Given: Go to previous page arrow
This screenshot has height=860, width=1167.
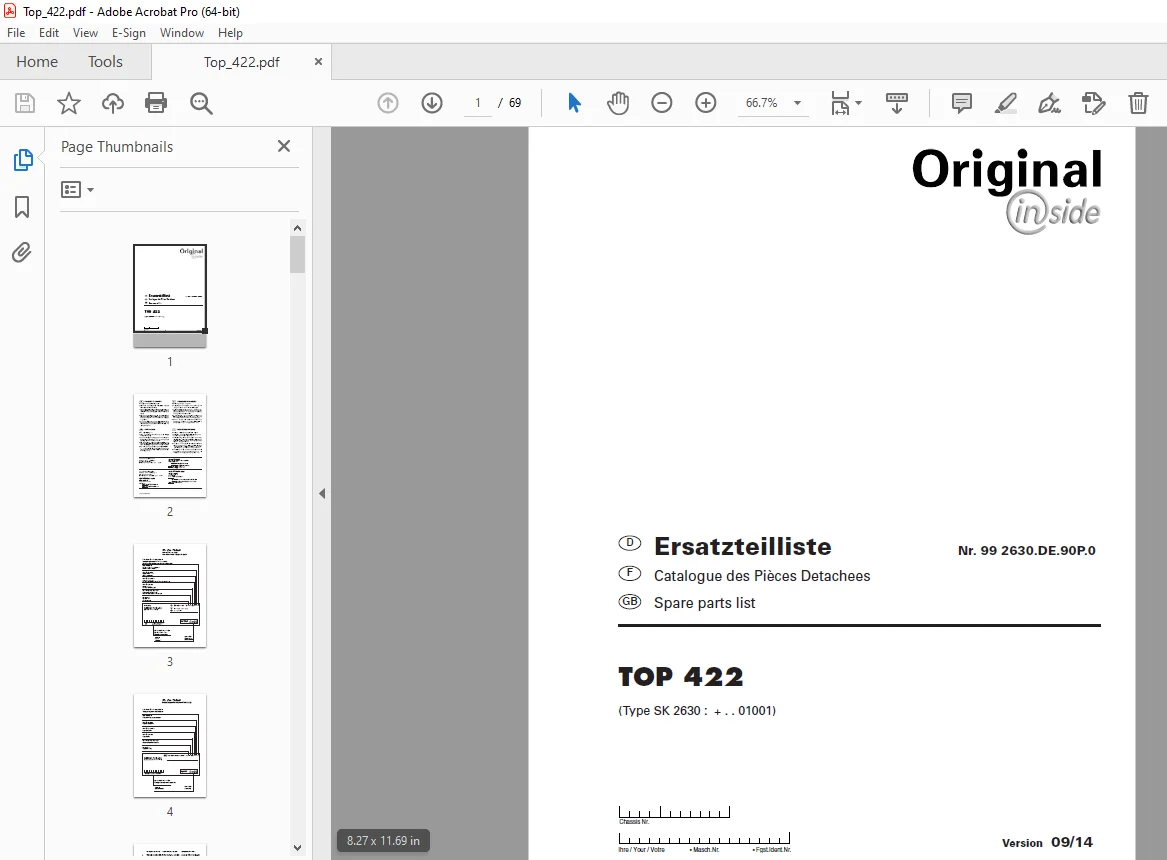Looking at the screenshot, I should pos(388,103).
